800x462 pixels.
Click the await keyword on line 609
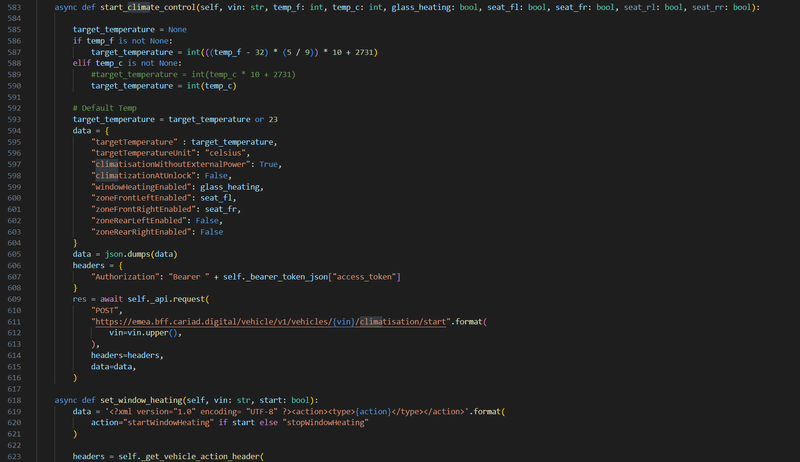pos(111,299)
